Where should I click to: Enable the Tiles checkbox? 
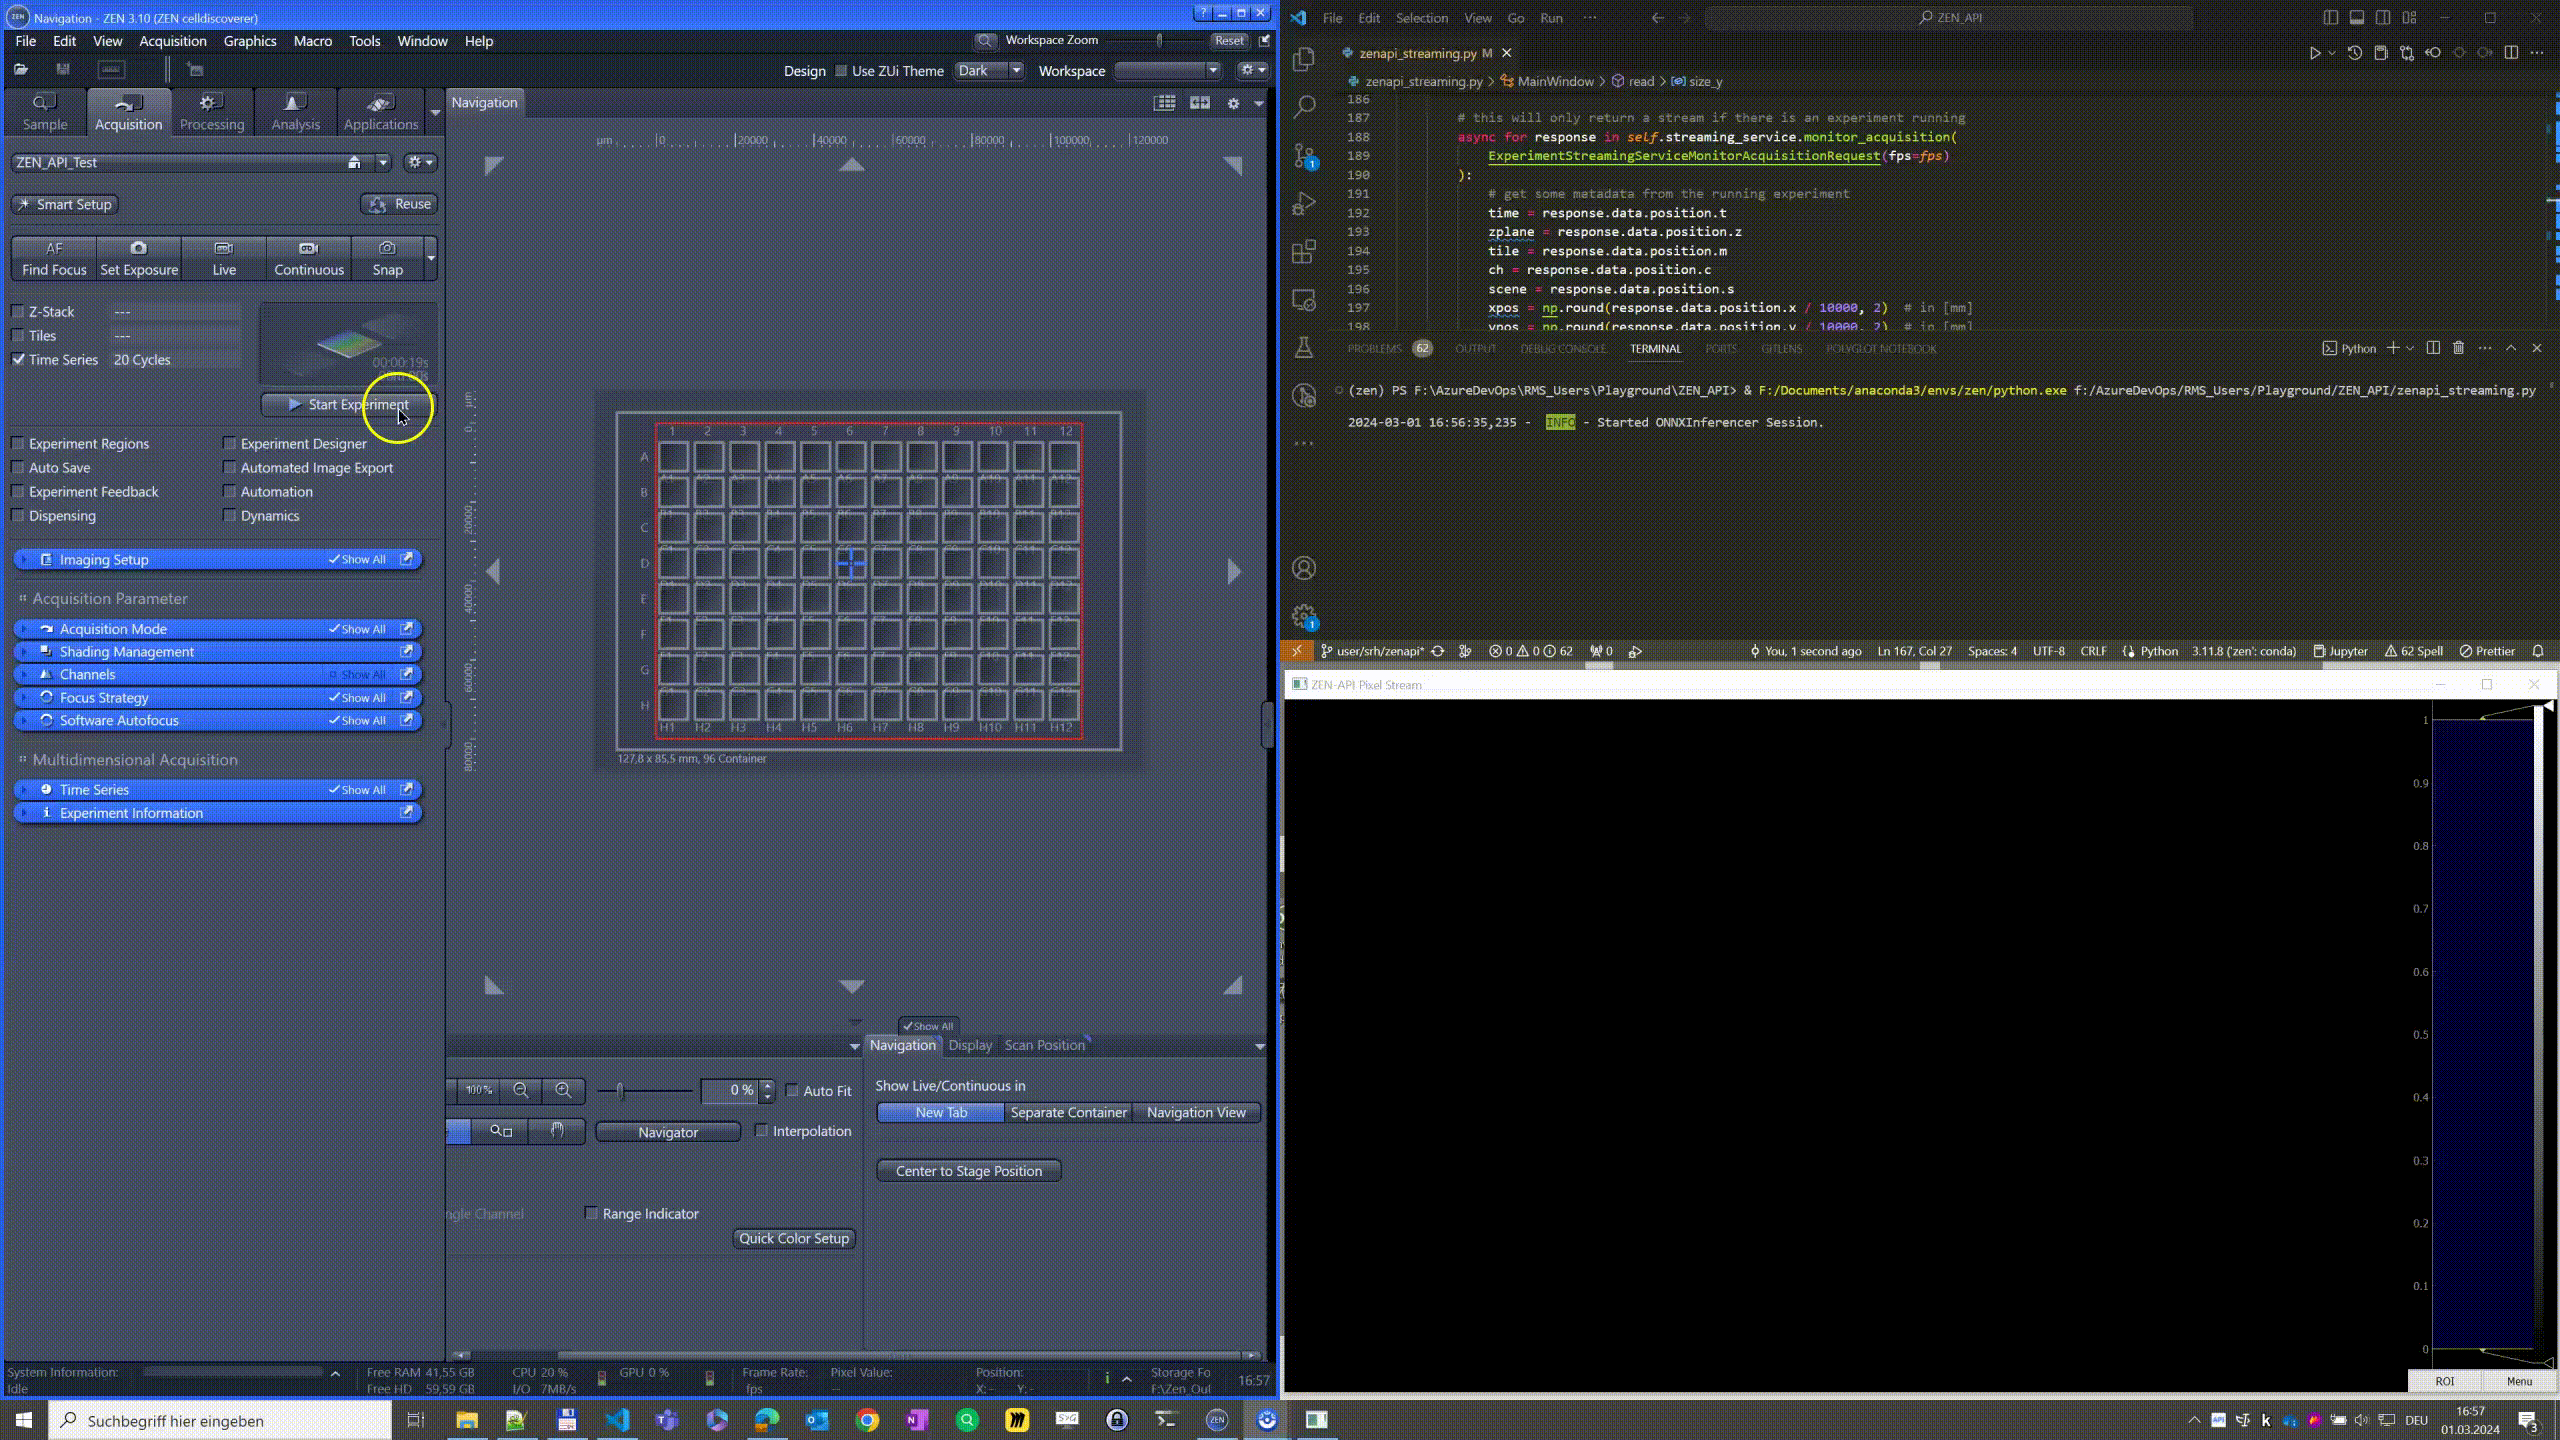point(18,336)
